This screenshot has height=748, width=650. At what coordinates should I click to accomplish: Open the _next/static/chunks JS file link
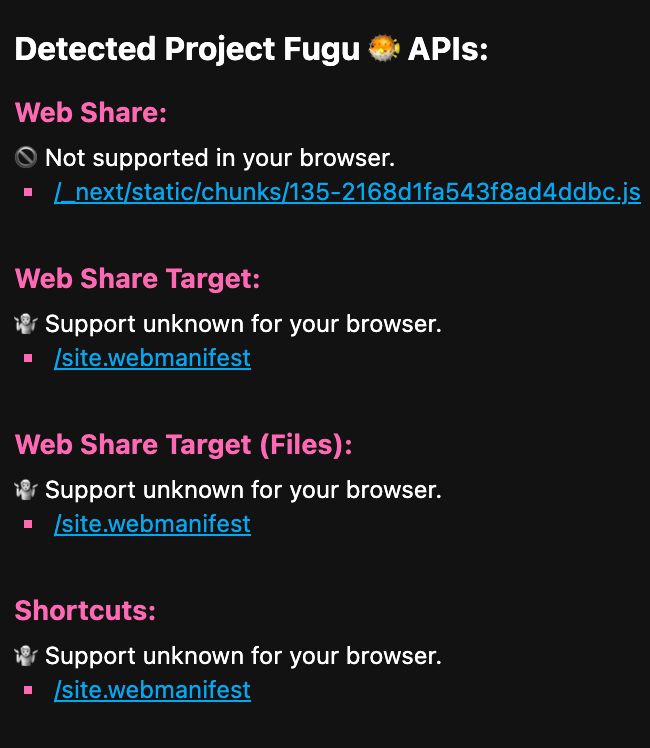coord(347,192)
